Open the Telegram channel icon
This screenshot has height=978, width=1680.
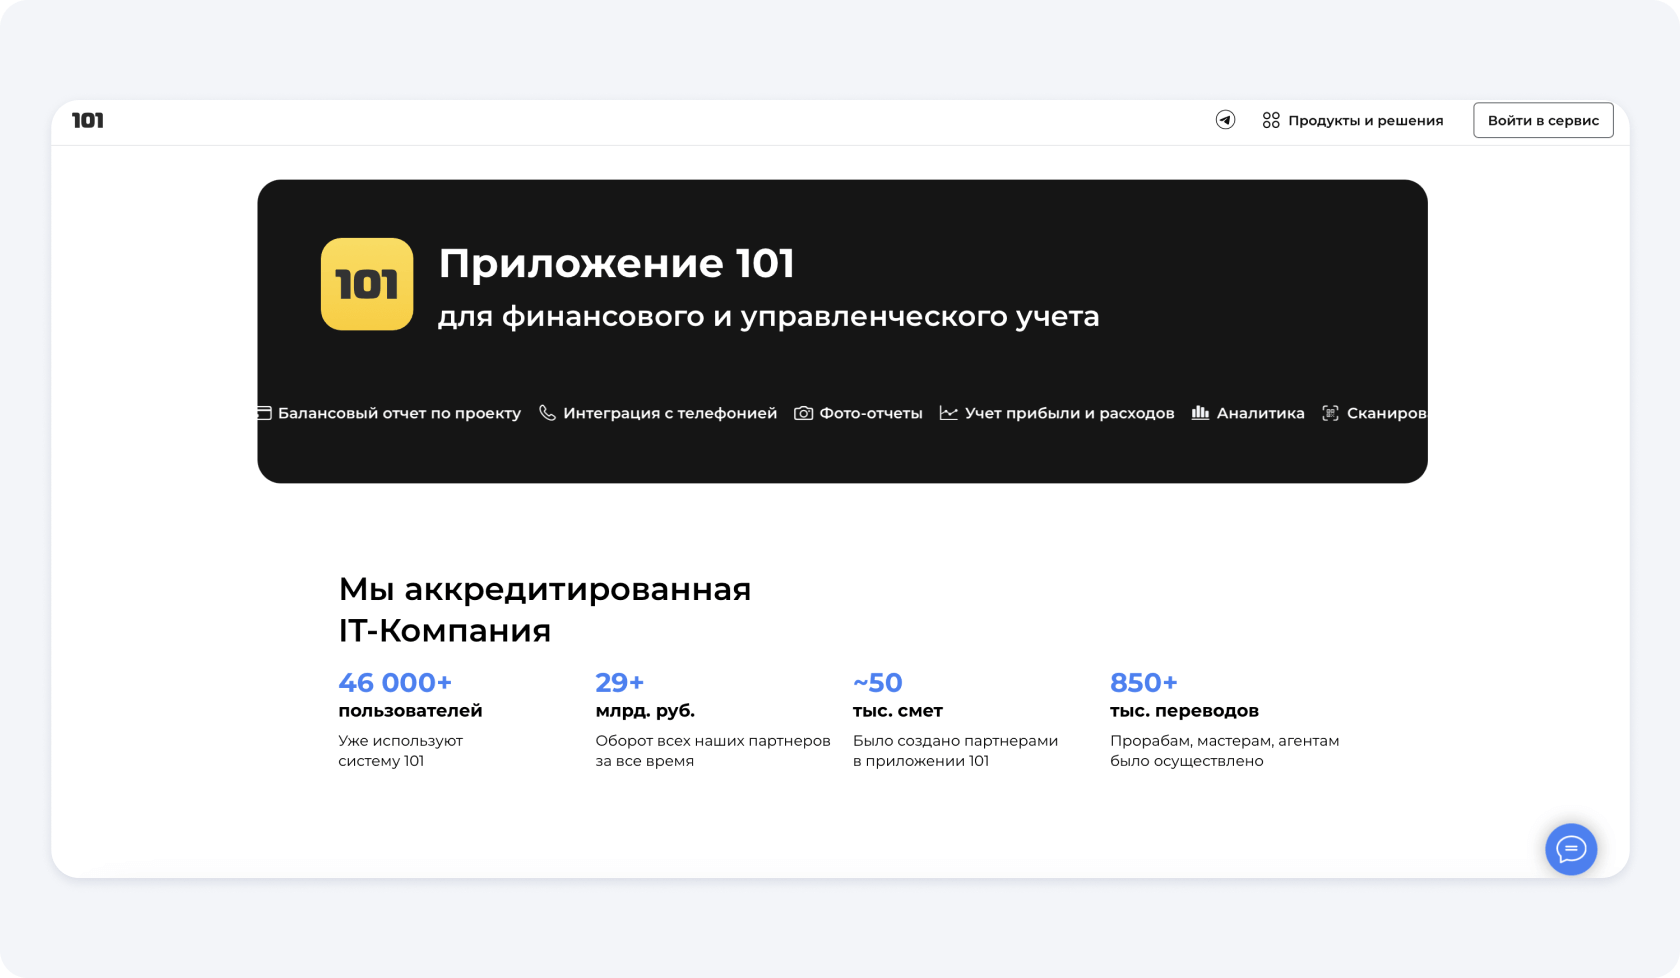1225,120
